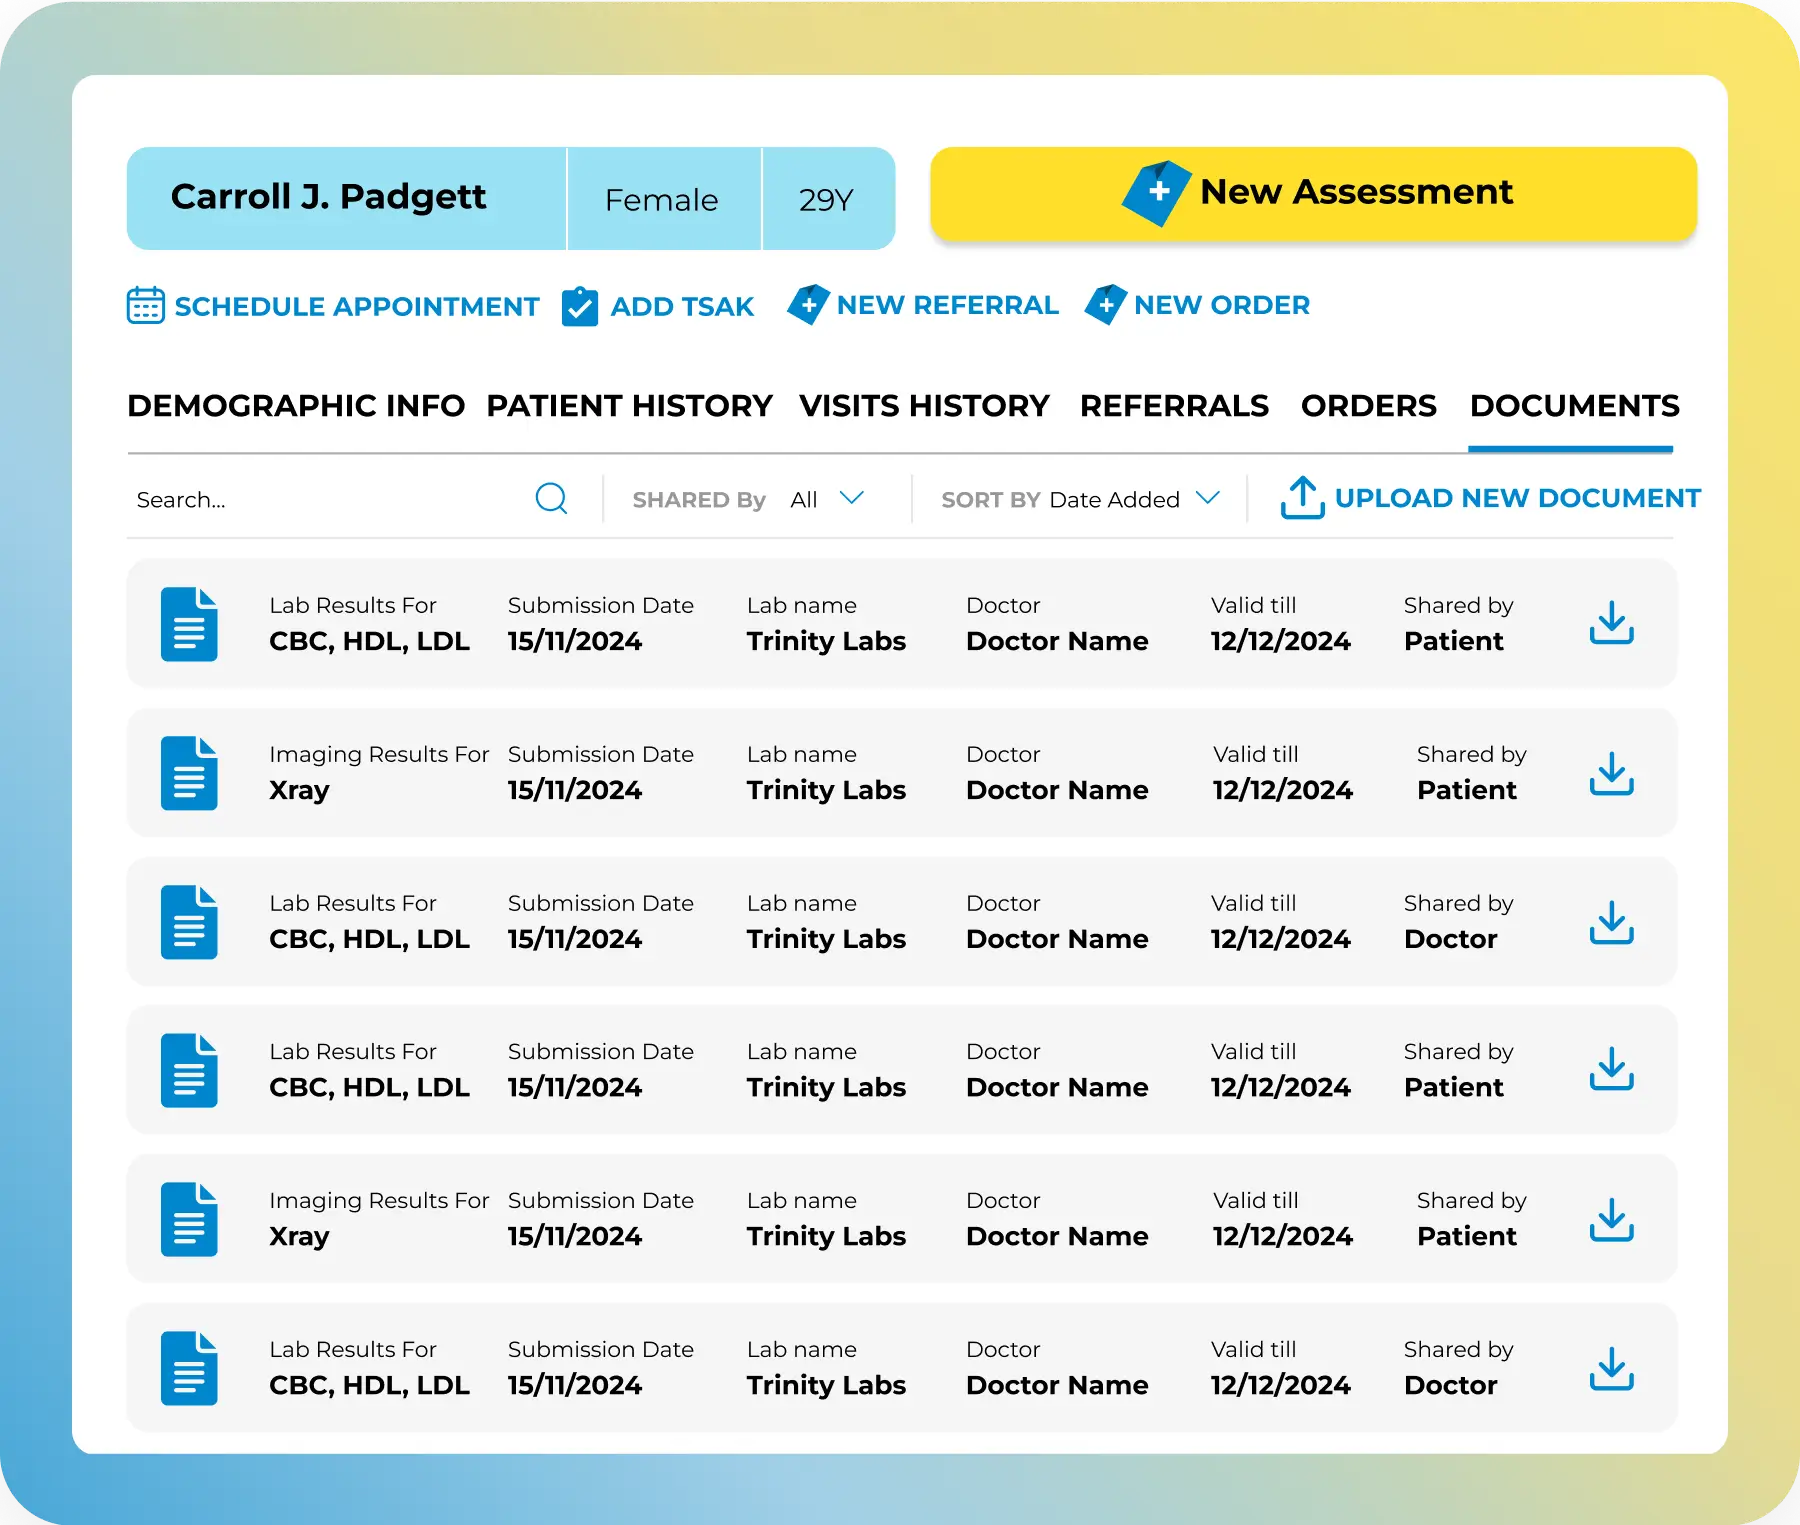The image size is (1800, 1525).
Task: Open the Patient History tab
Action: (x=629, y=406)
